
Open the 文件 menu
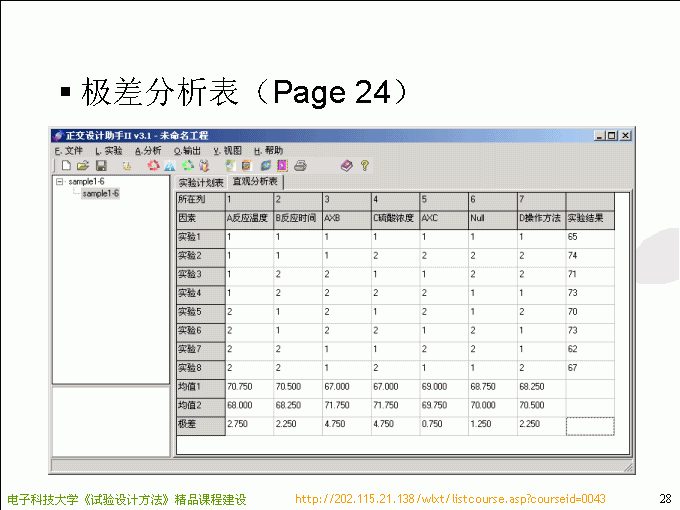pyautogui.click(x=68, y=150)
